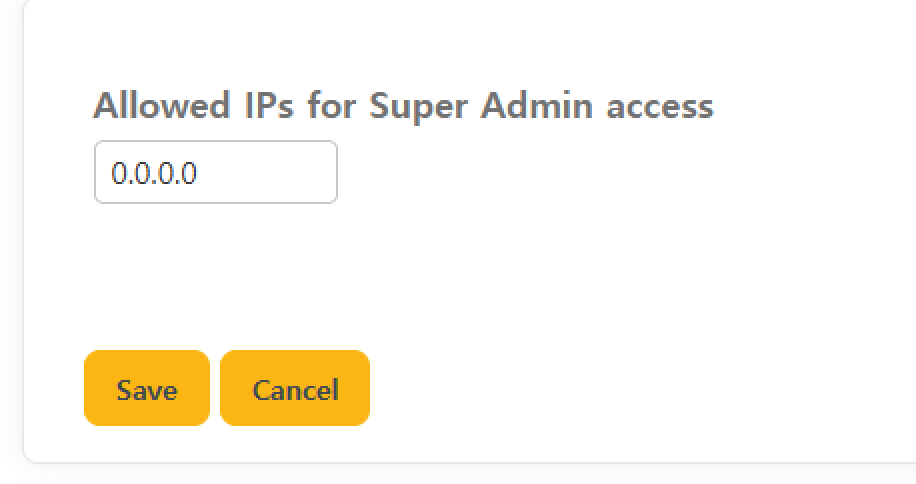Click the Cancel button
Image resolution: width=916 pixels, height=484 pixels.
[295, 388]
